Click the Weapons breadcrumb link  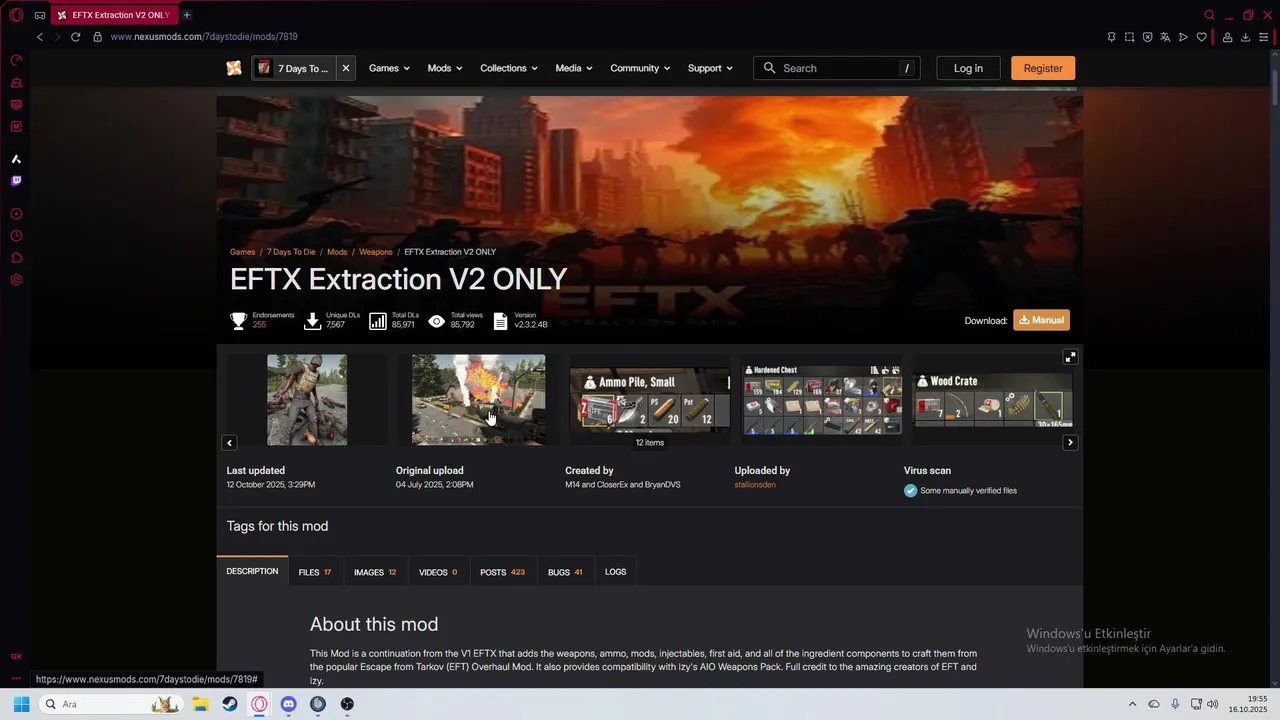(376, 252)
